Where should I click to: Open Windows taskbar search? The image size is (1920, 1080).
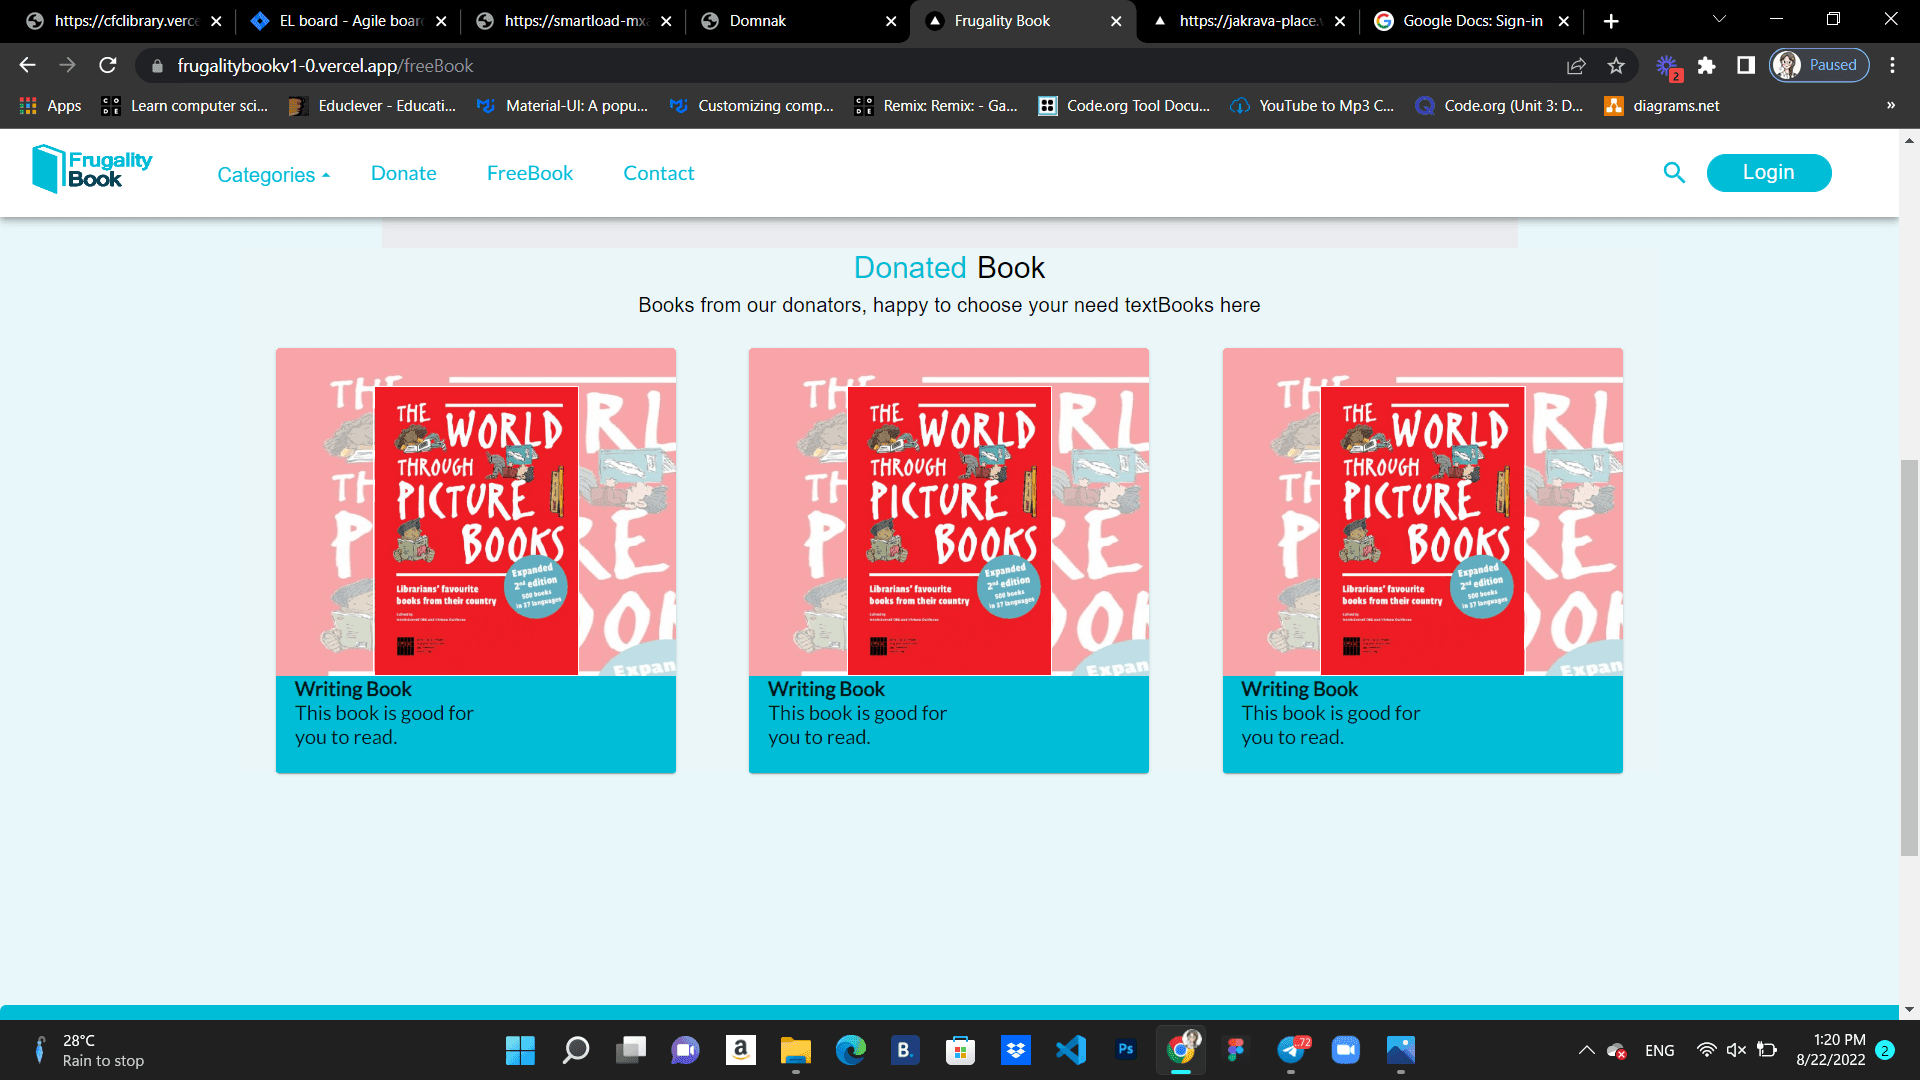click(x=576, y=1050)
